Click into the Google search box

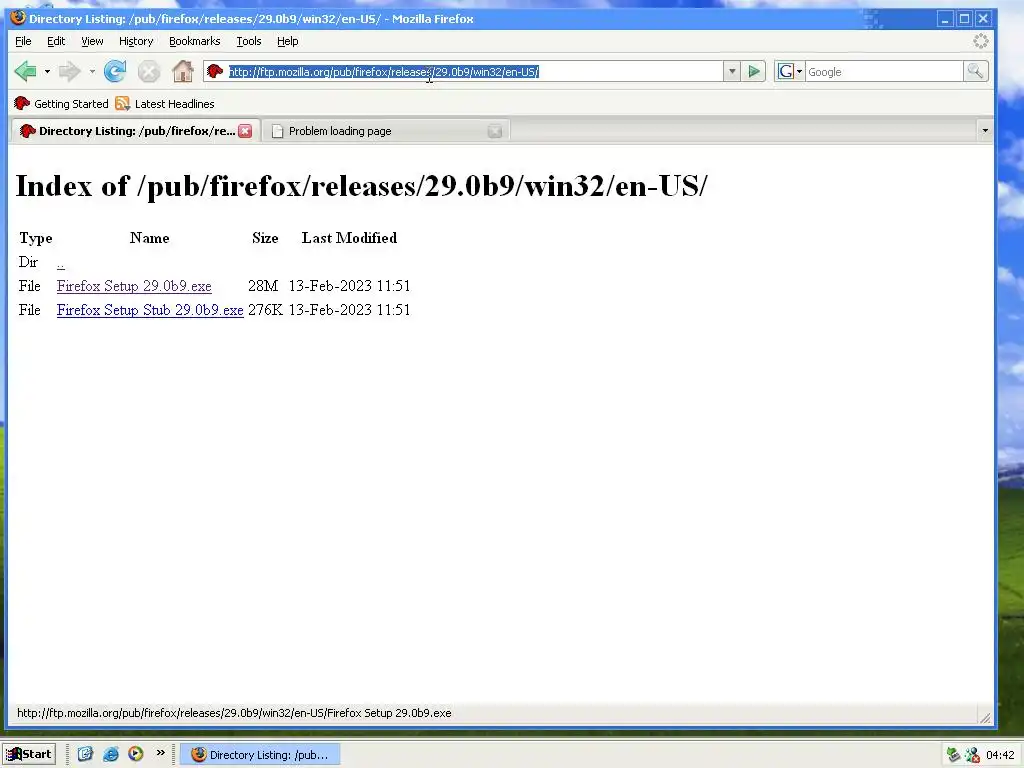click(x=884, y=72)
